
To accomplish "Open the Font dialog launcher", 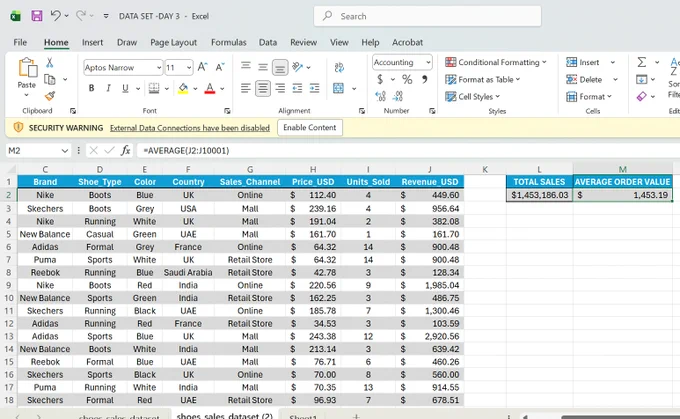I will [227, 111].
